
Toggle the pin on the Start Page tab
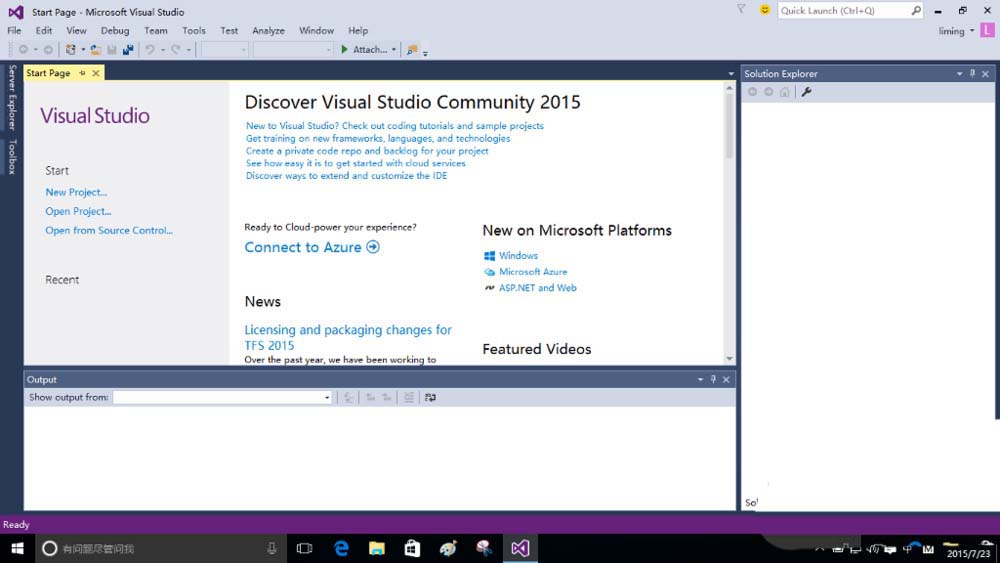click(x=82, y=73)
